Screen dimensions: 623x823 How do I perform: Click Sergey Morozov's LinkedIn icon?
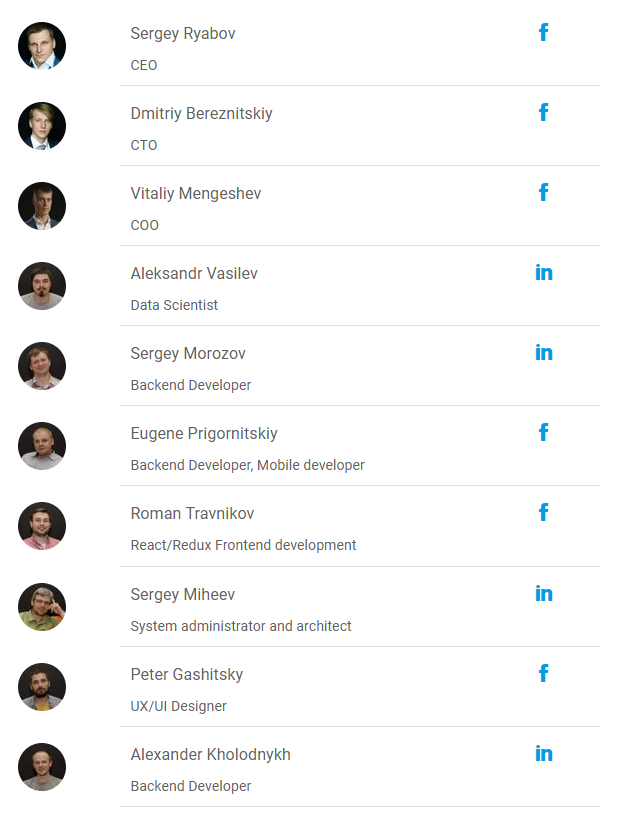[544, 353]
